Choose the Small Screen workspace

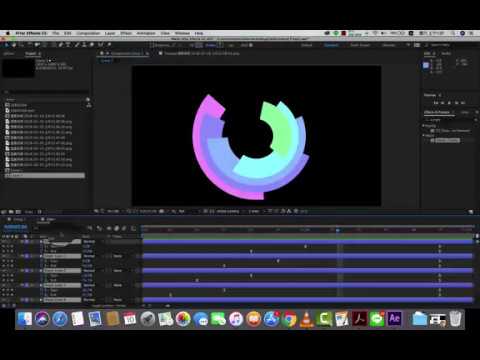(x=360, y=45)
